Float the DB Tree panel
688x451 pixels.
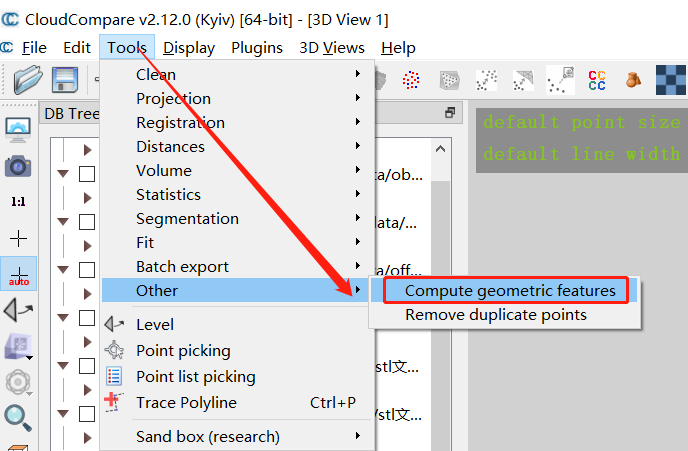pyautogui.click(x=450, y=113)
